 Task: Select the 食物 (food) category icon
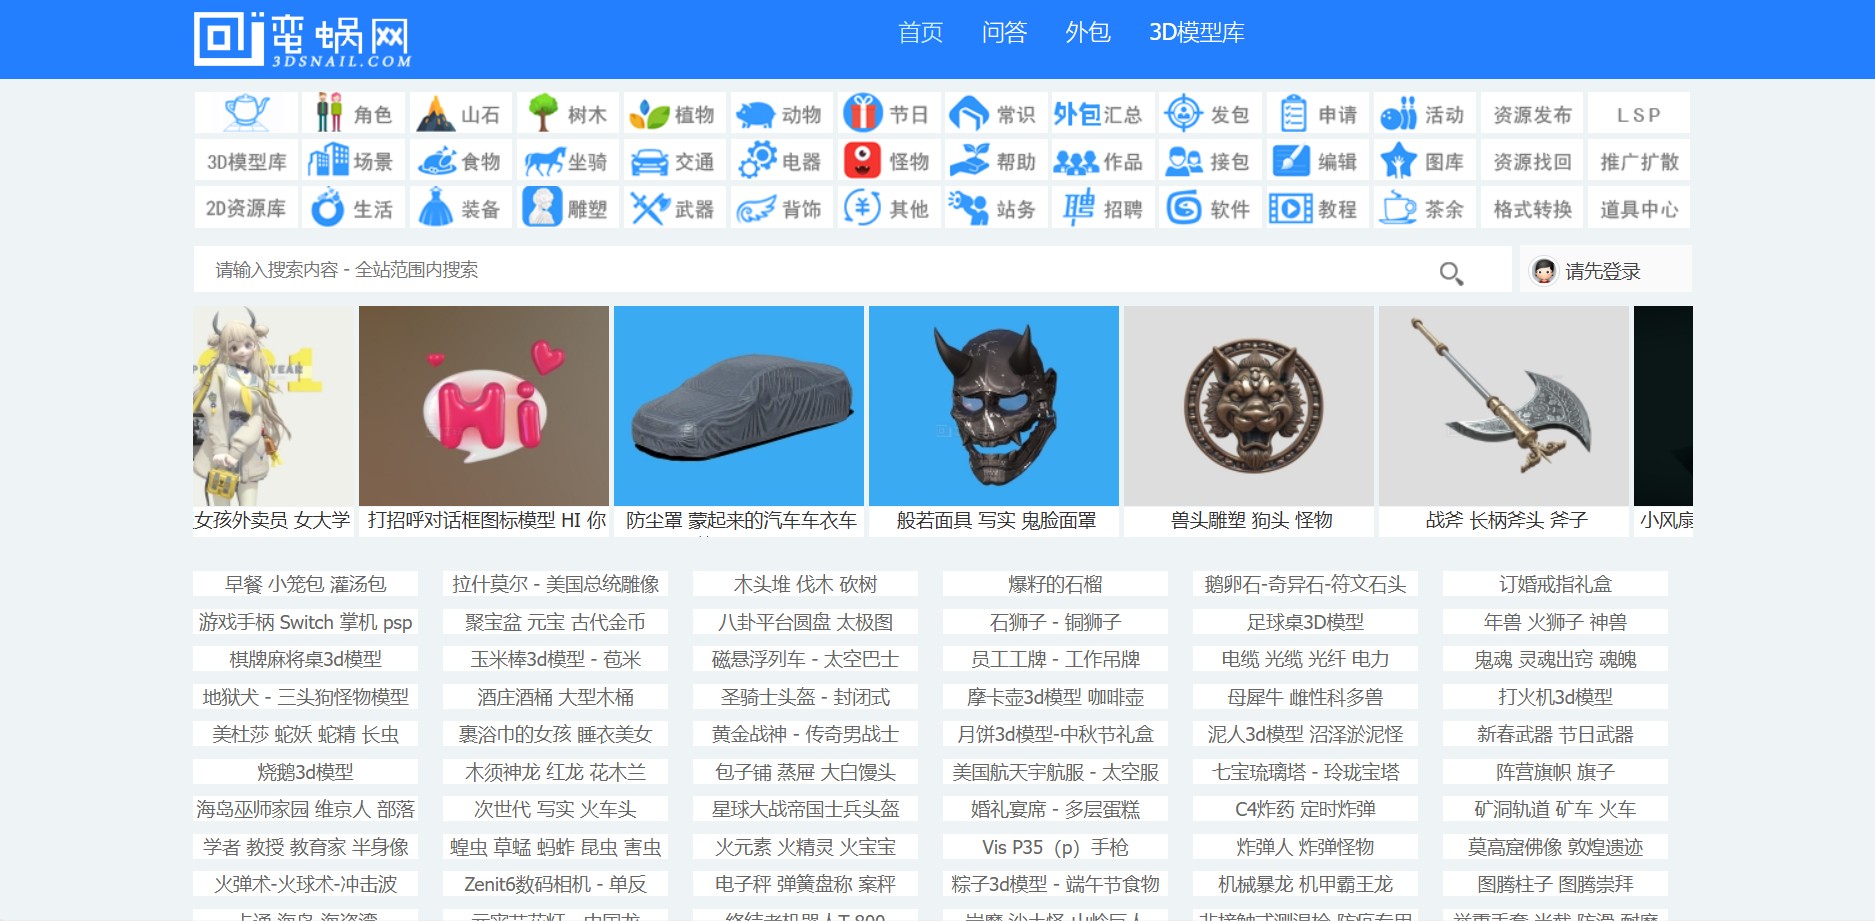(x=460, y=161)
